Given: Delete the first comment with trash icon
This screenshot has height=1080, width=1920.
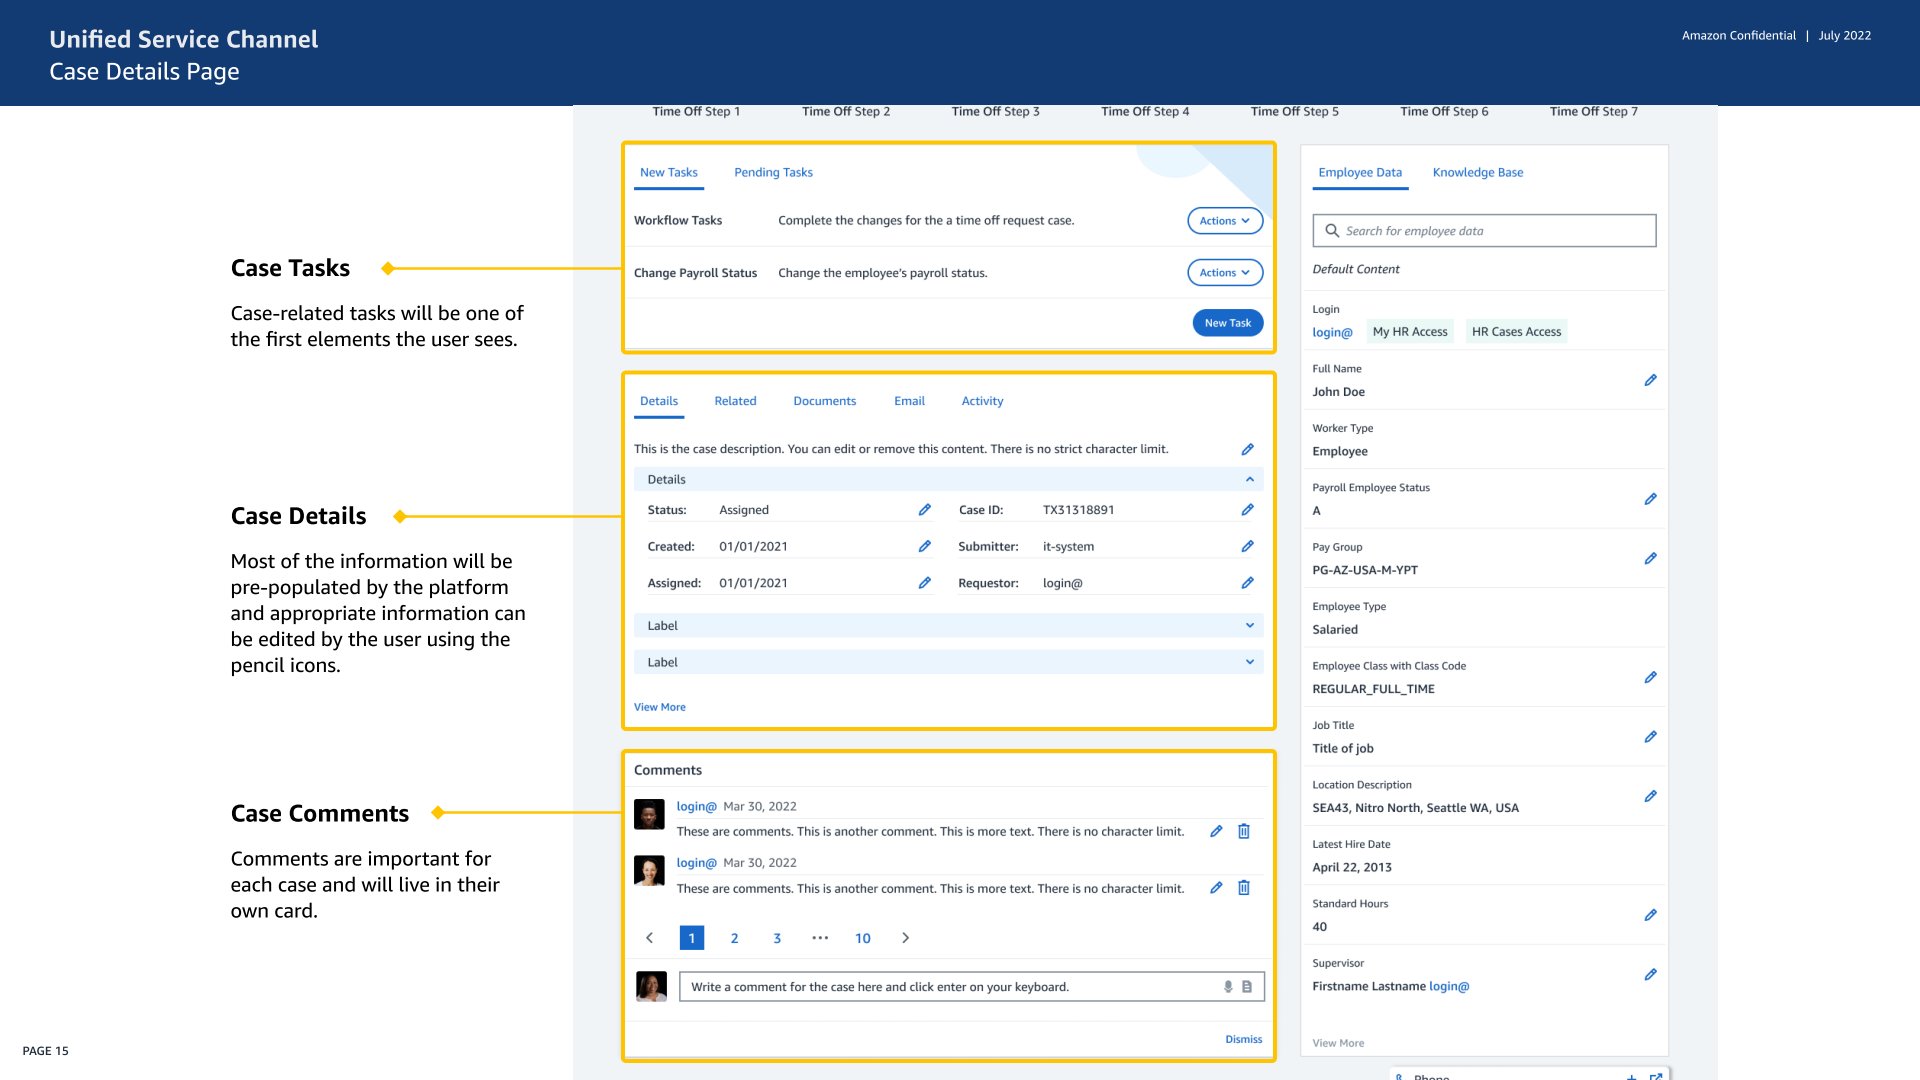Looking at the screenshot, I should pos(1244,831).
